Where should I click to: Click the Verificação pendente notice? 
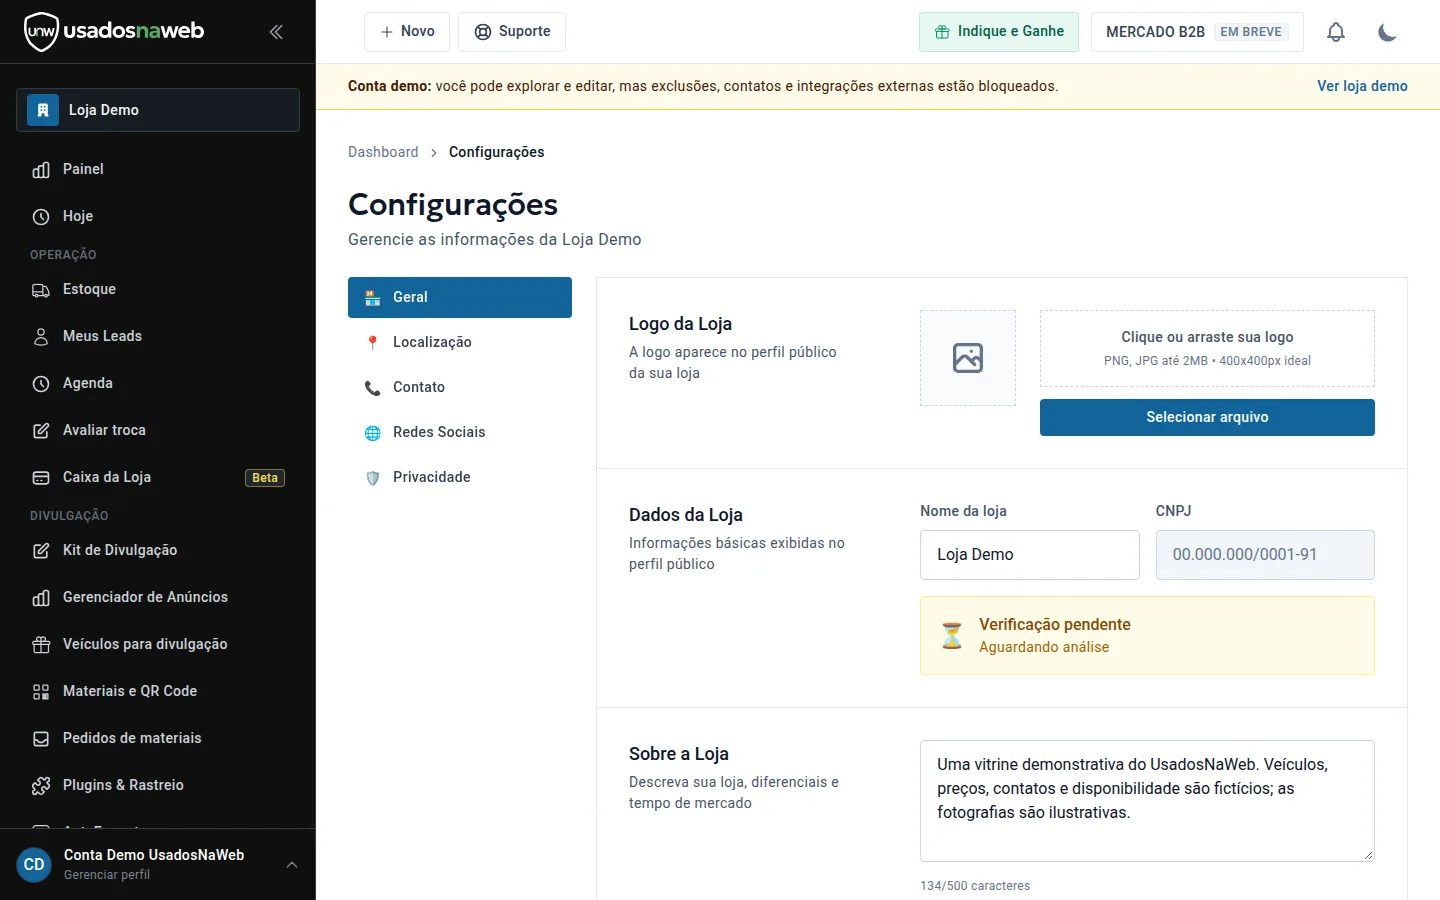pos(1147,636)
